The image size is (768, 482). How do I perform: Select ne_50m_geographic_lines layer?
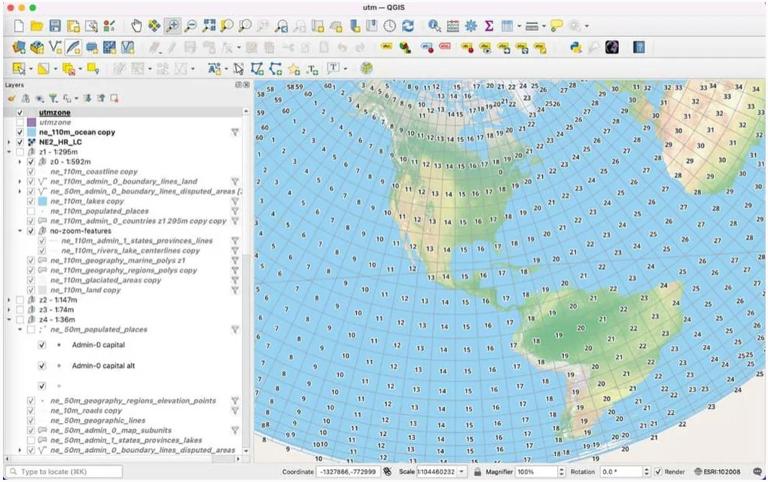(97, 420)
